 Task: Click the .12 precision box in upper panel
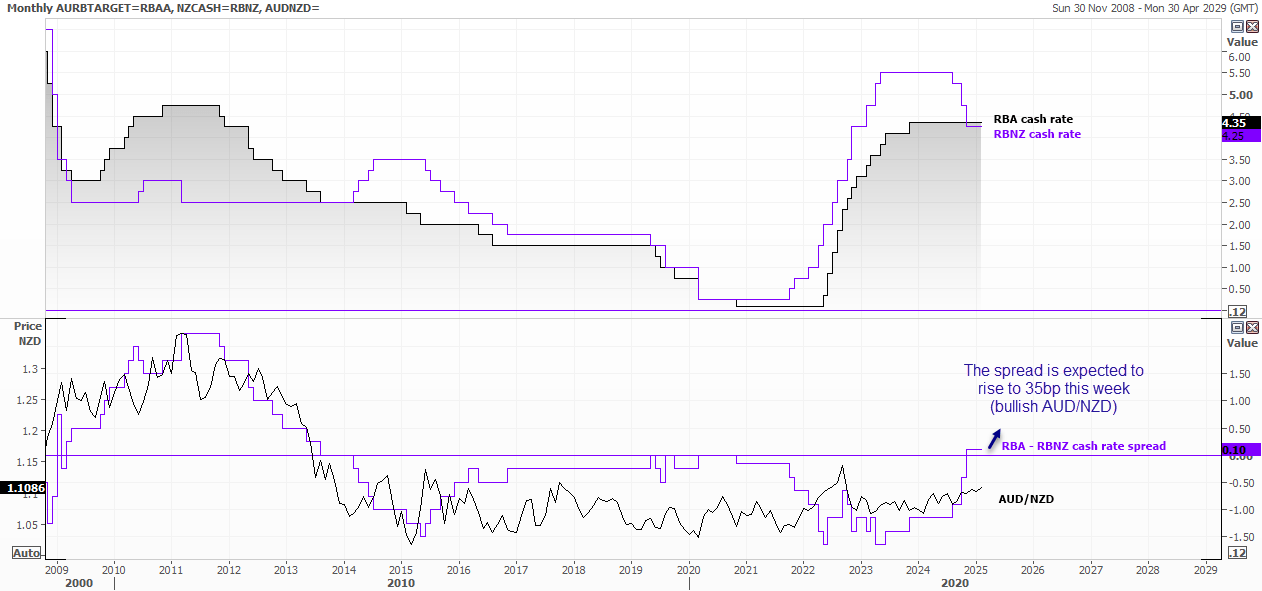click(1237, 312)
